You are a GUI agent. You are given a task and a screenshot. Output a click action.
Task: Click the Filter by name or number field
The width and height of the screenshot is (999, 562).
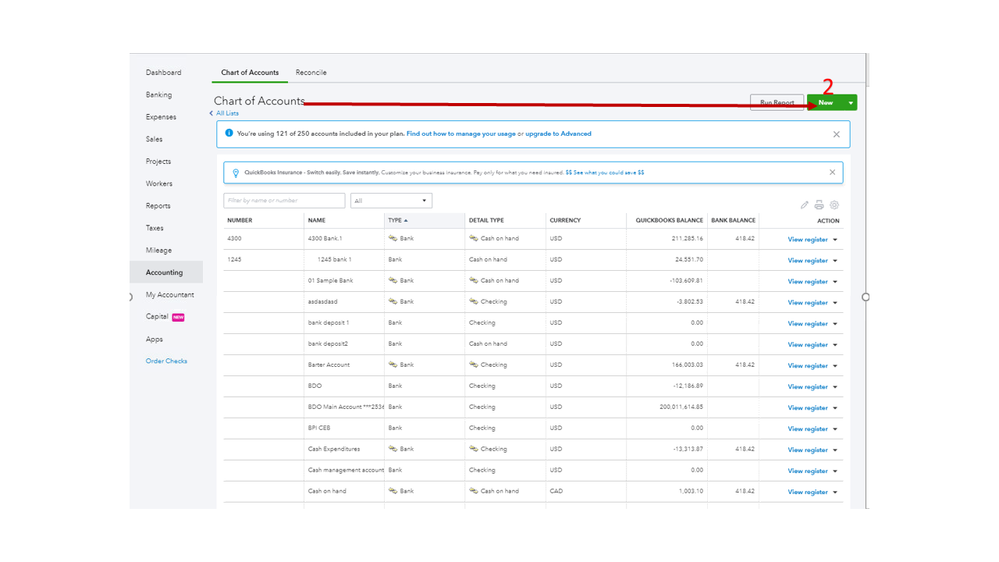pos(284,201)
